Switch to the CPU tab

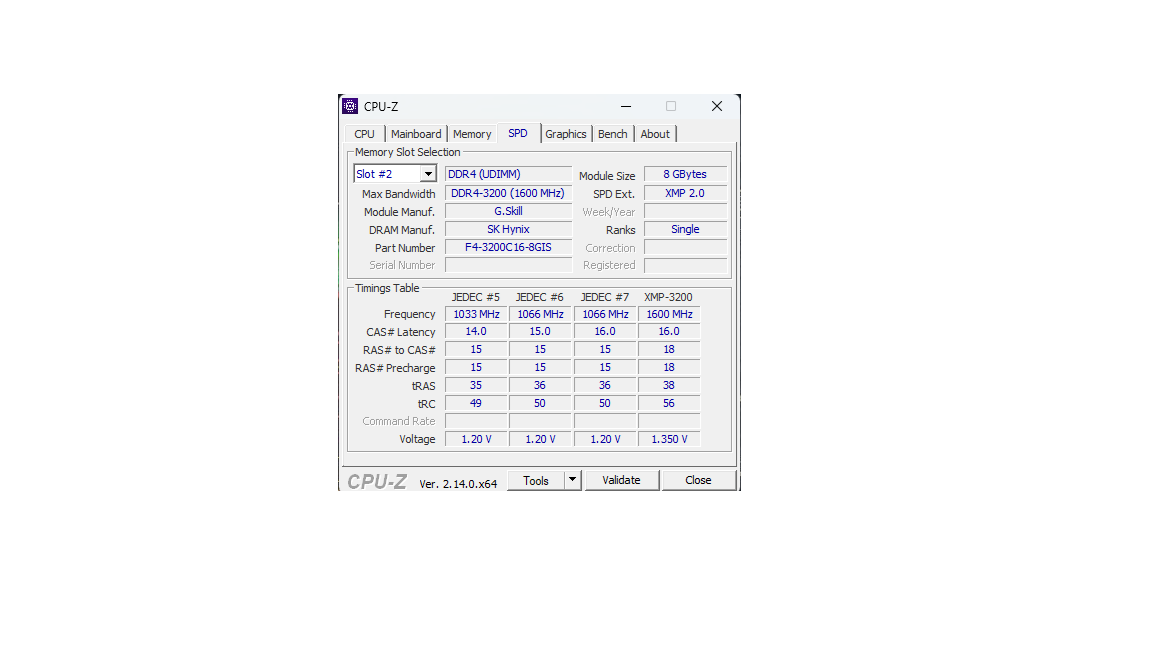coord(364,134)
